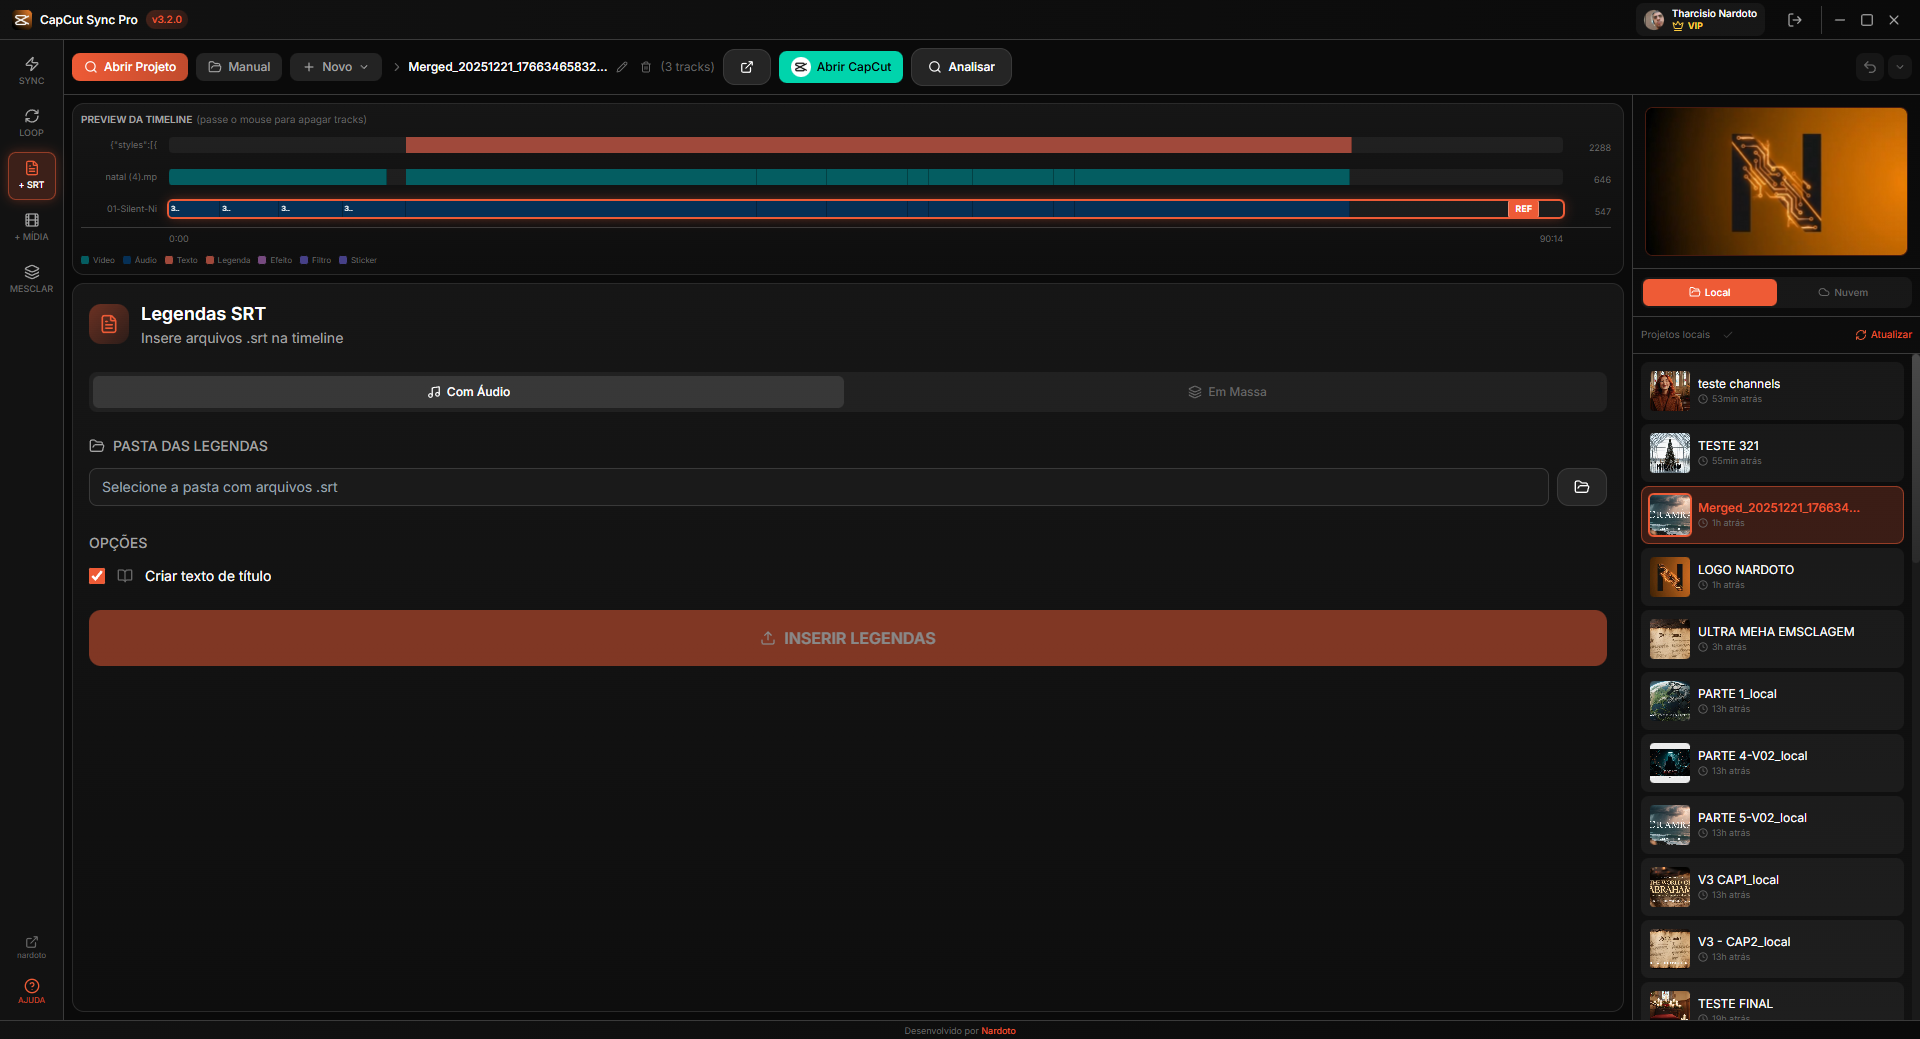
Task: Select the + SRT sidebar tool
Action: click(31, 175)
